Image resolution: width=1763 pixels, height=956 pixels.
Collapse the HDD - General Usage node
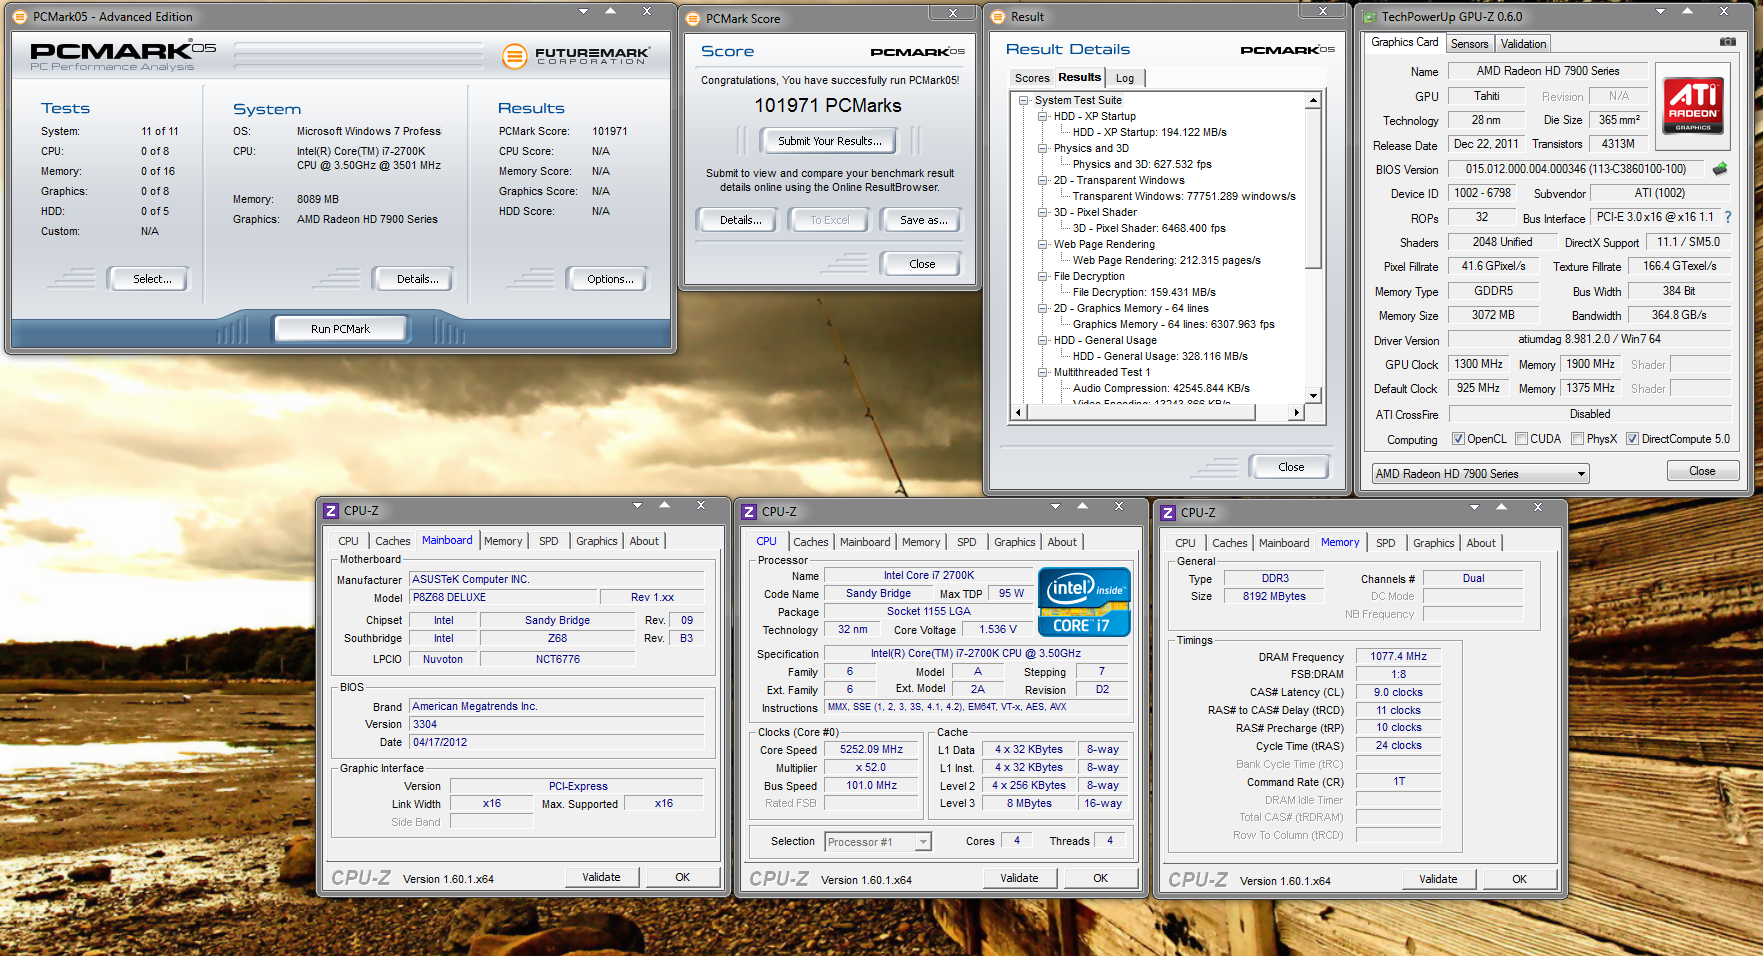(x=1043, y=340)
